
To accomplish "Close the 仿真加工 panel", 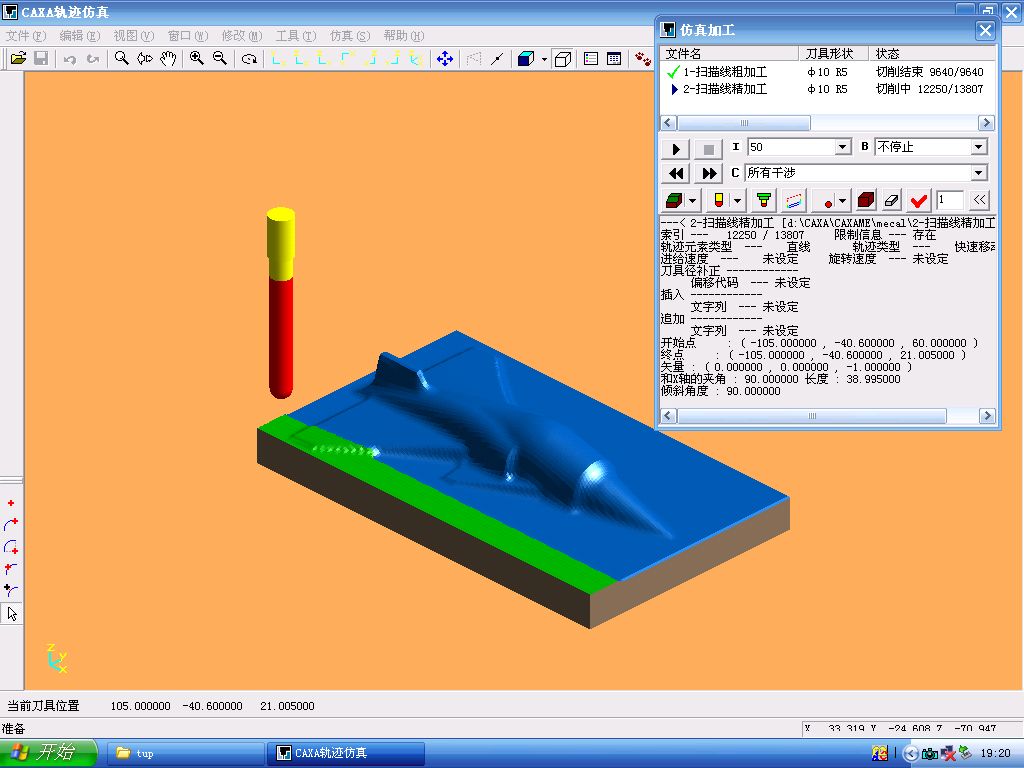I will coord(985,30).
